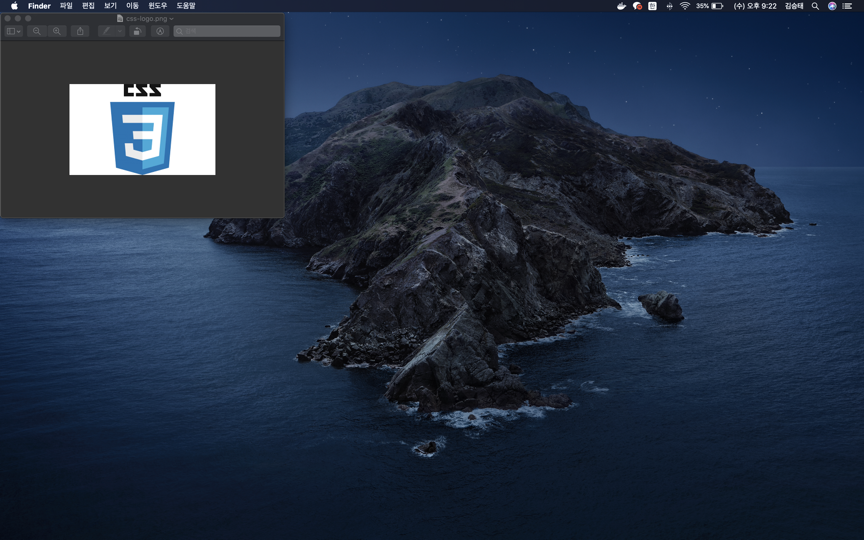The image size is (864, 540).
Task: Expand the highlight pen options arrow
Action: pos(120,31)
